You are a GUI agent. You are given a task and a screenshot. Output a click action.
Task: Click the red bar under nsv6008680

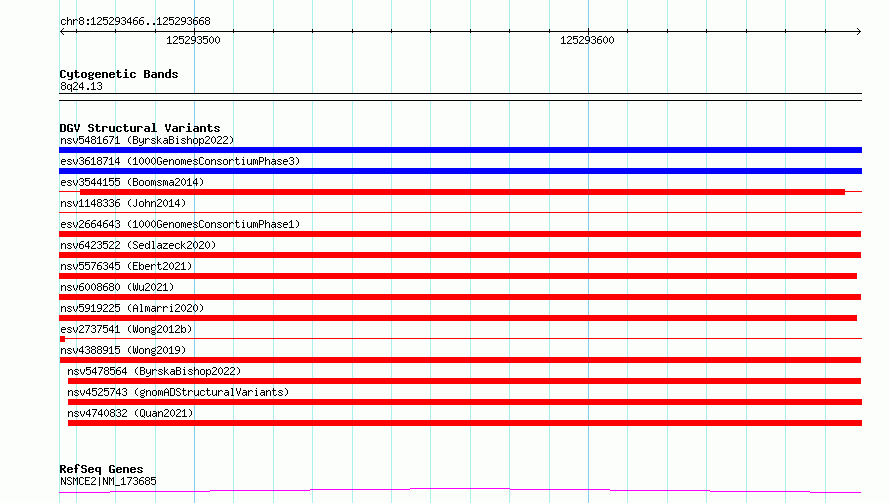click(x=460, y=297)
